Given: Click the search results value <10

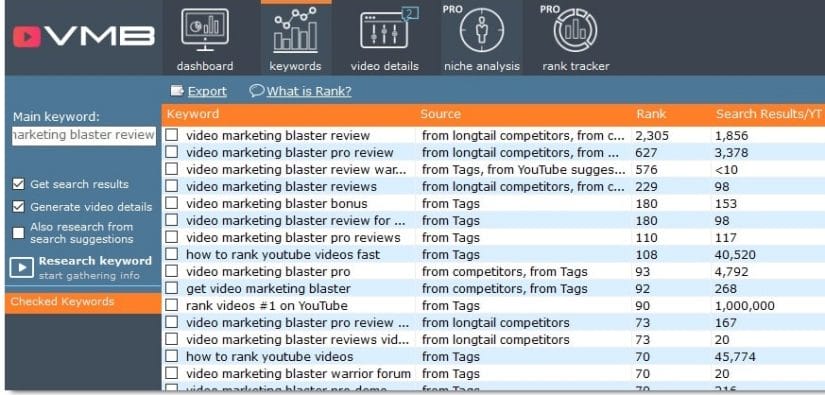Looking at the screenshot, I should pyautogui.click(x=726, y=170).
